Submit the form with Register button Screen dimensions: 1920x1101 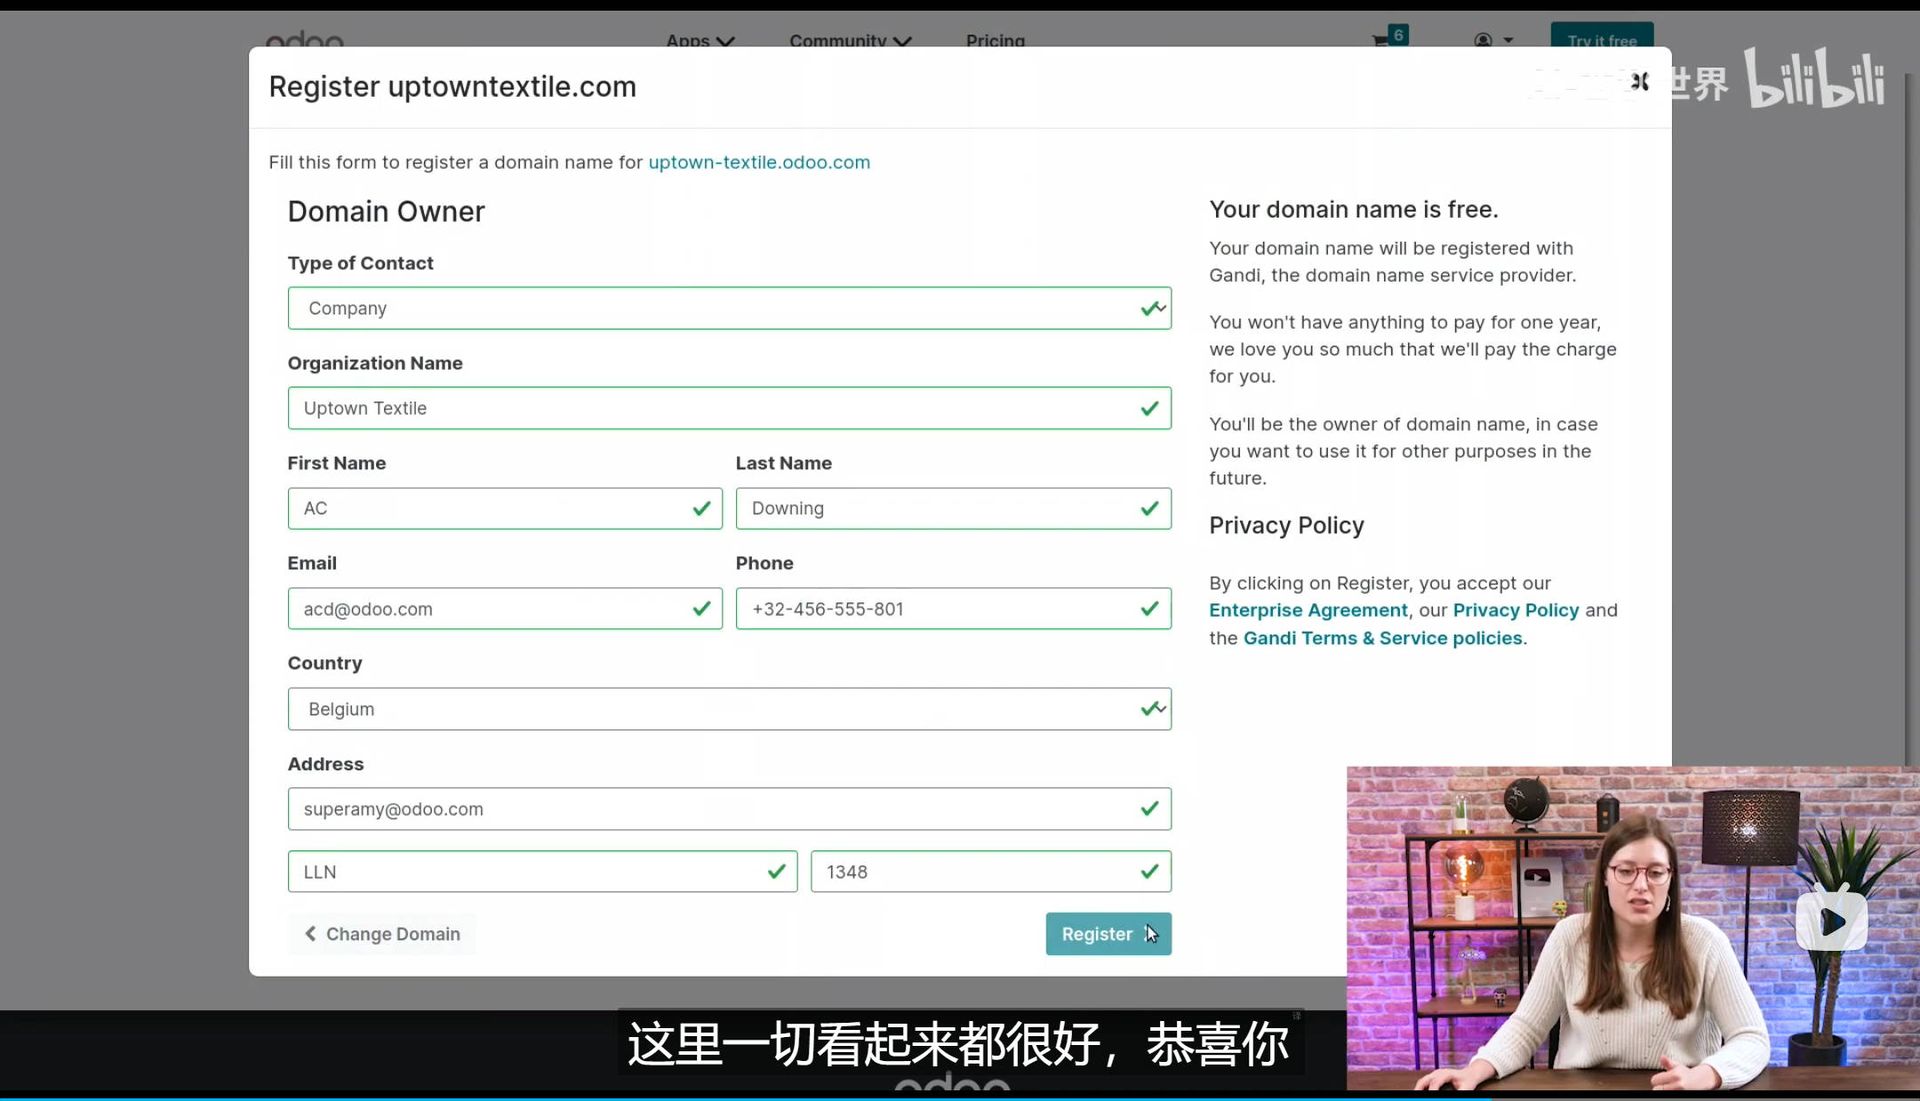point(1108,934)
